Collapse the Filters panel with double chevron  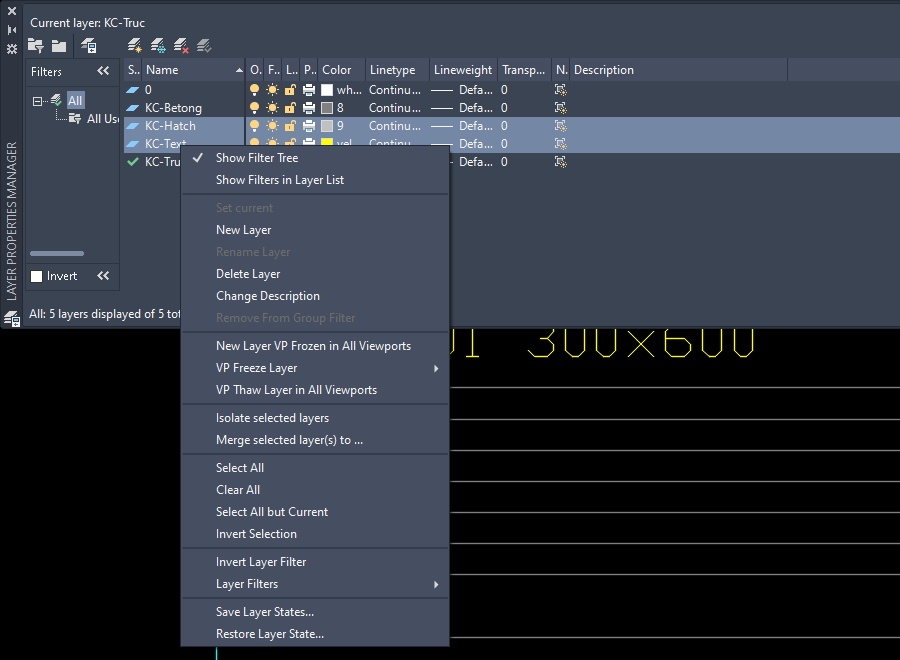(103, 71)
